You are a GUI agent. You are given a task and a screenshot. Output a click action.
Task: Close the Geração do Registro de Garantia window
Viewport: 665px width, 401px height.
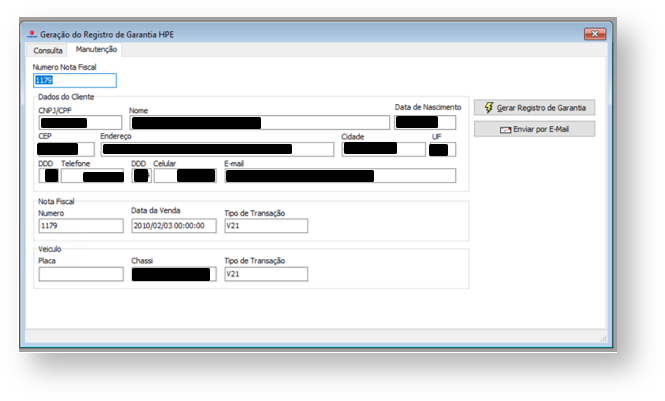pos(595,33)
